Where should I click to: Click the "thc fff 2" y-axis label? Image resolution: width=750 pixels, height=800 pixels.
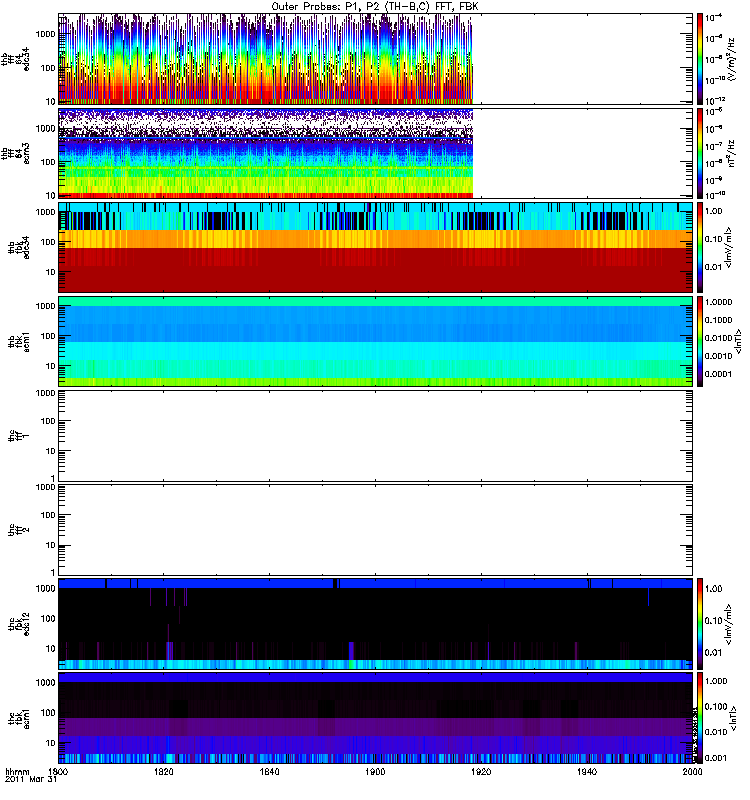tap(19, 530)
